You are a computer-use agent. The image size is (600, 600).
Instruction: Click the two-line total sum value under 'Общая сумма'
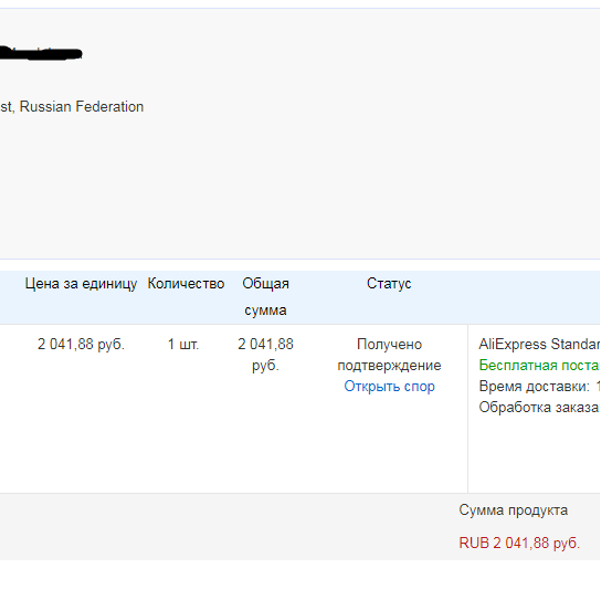[265, 355]
